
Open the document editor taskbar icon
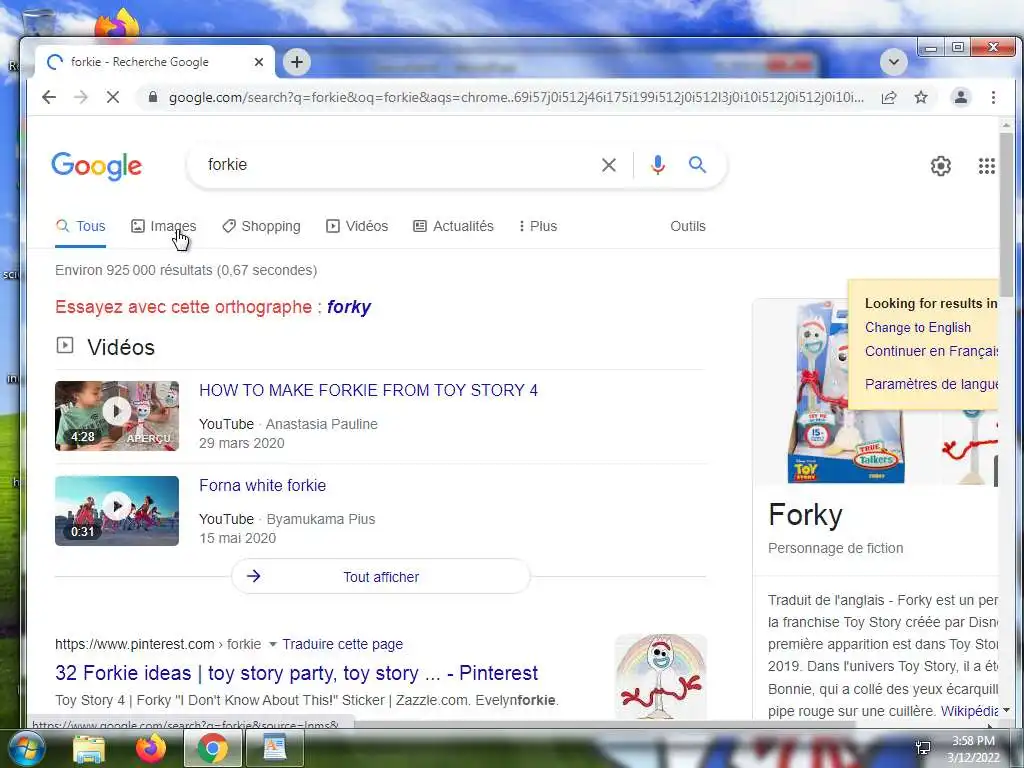tap(275, 749)
